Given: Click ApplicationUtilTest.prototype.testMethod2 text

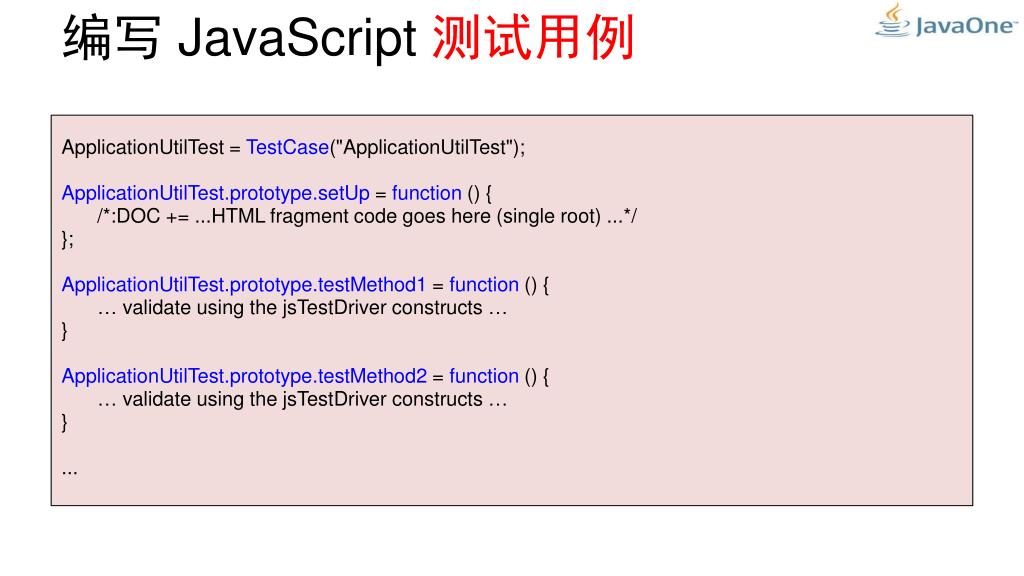Looking at the screenshot, I should click(x=244, y=376).
